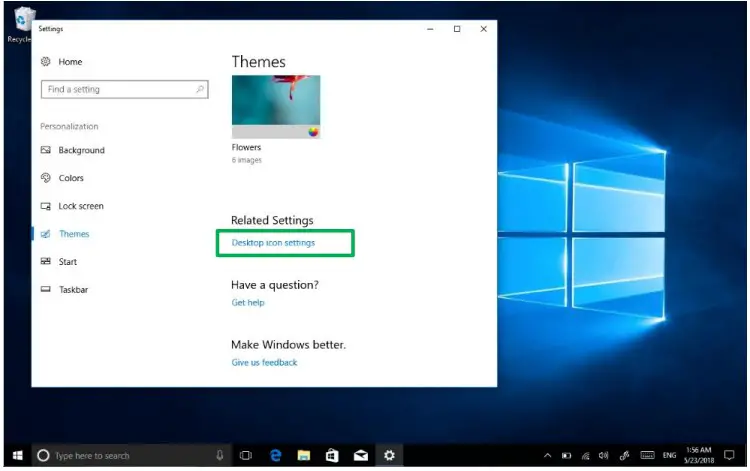Open the Action Center notifications icon
This screenshot has width=750, height=471.
[x=729, y=455]
